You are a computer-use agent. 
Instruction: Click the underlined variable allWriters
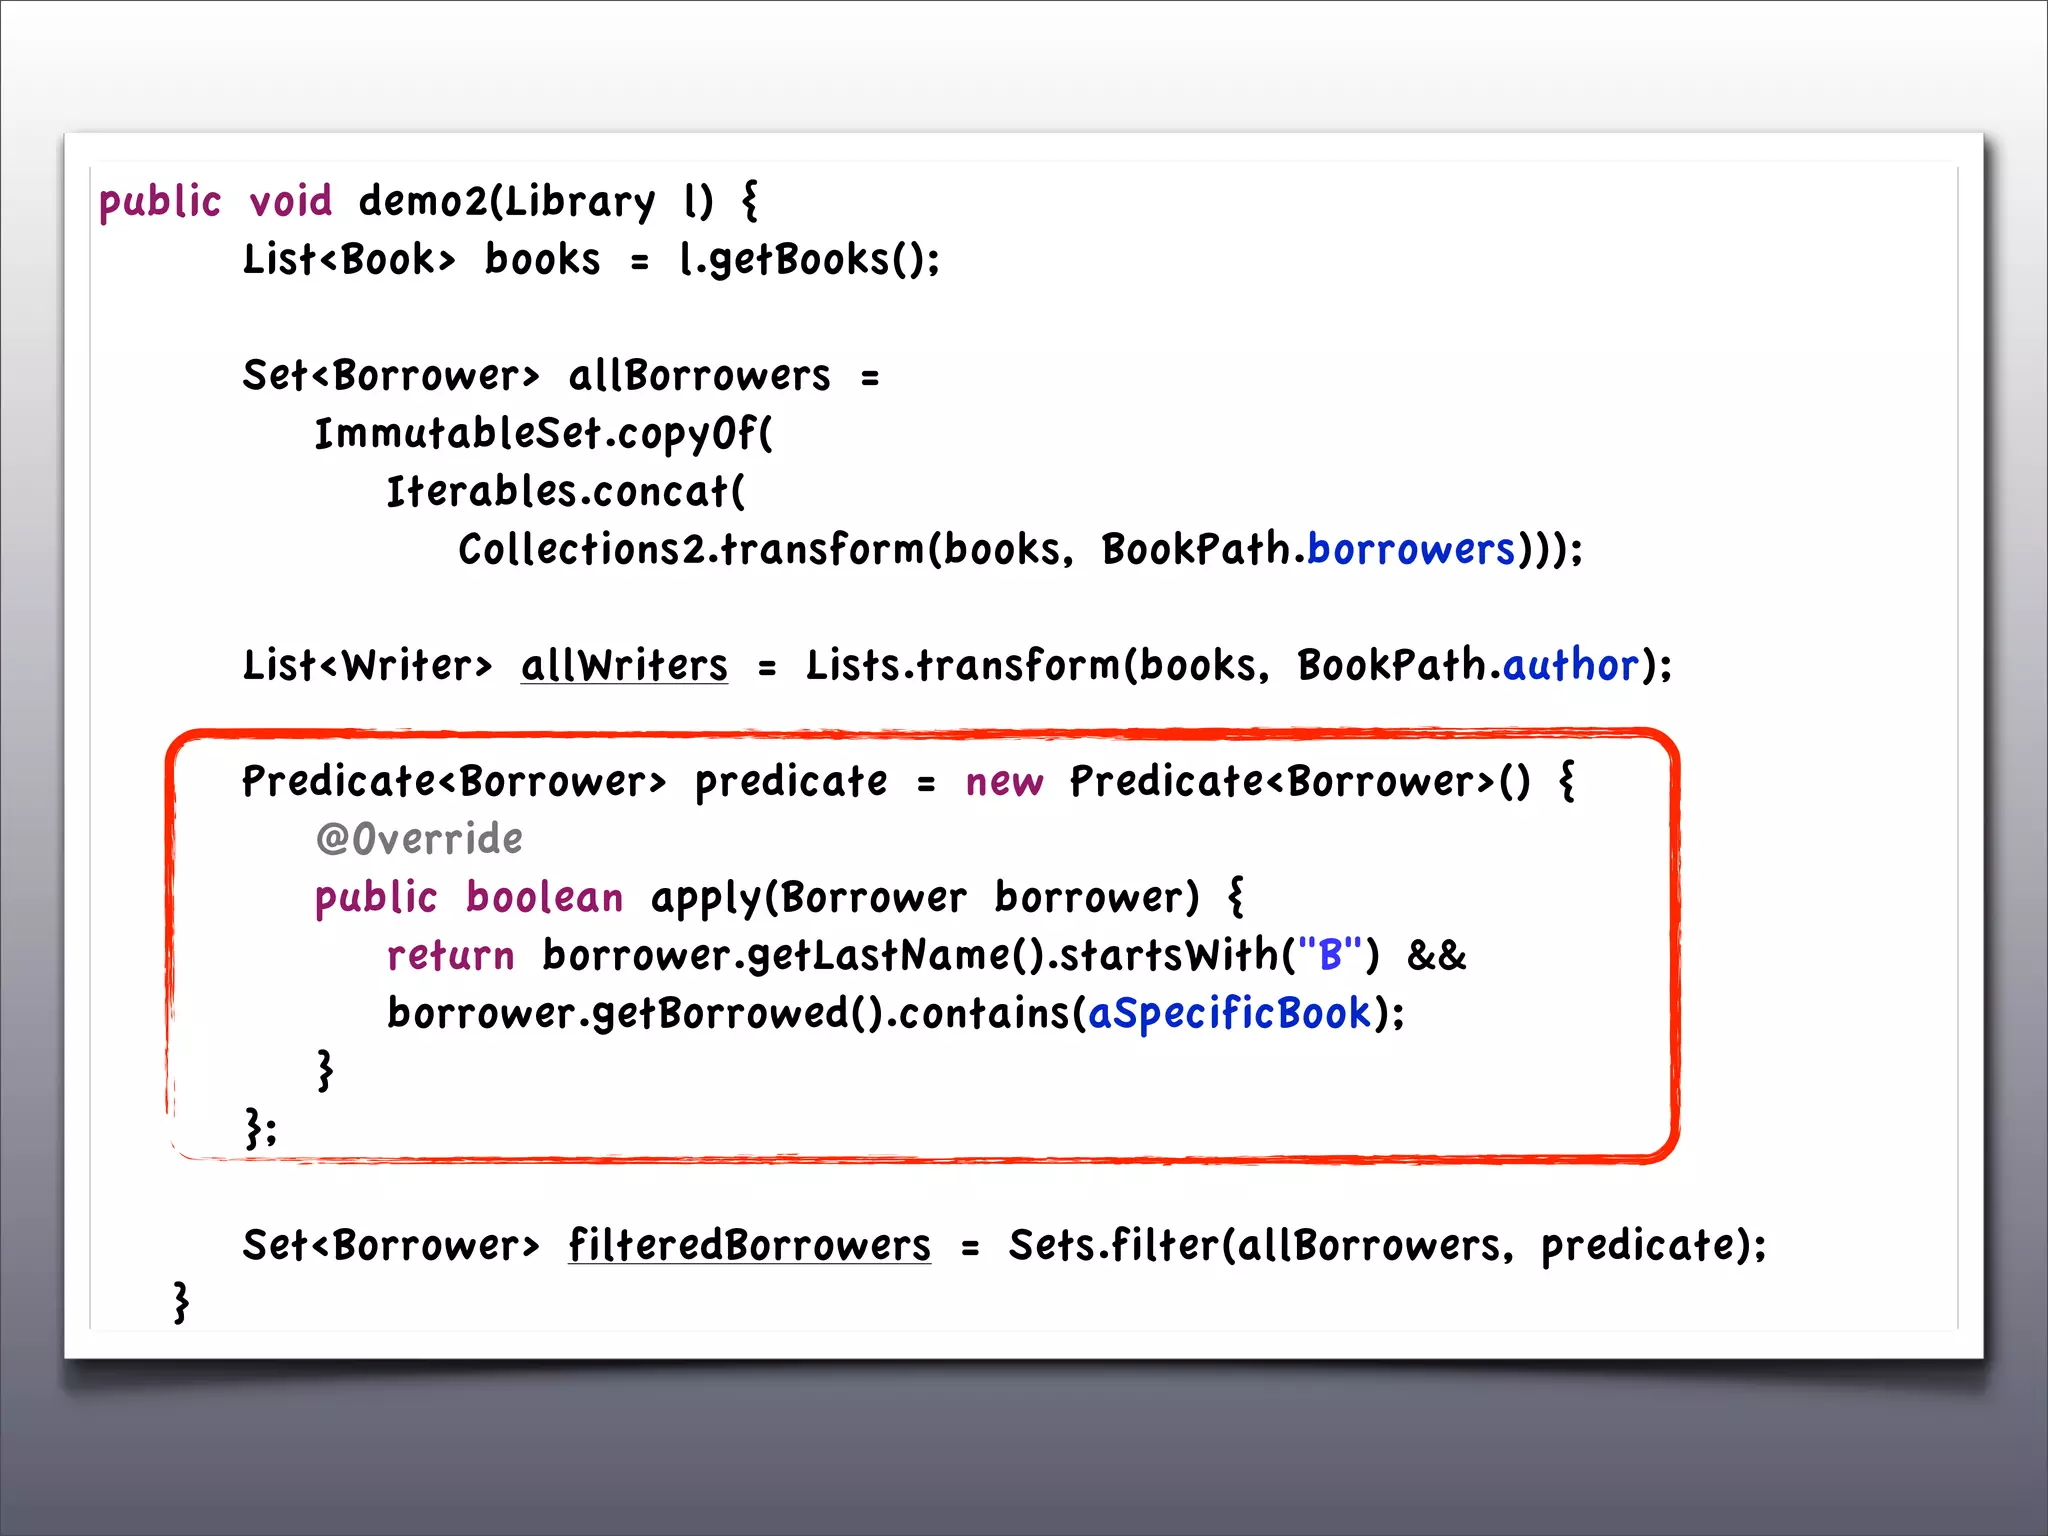tap(624, 665)
